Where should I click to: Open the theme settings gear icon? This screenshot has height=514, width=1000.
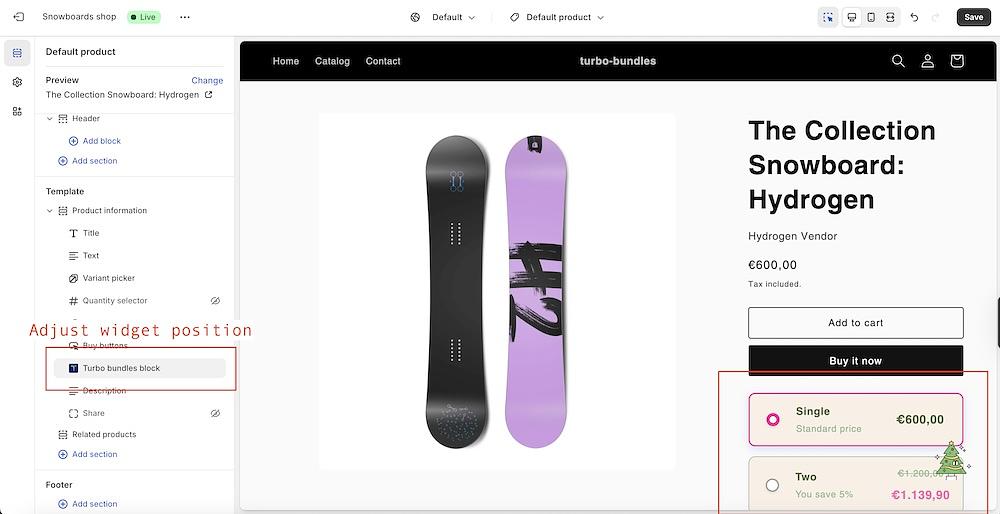(x=17, y=82)
